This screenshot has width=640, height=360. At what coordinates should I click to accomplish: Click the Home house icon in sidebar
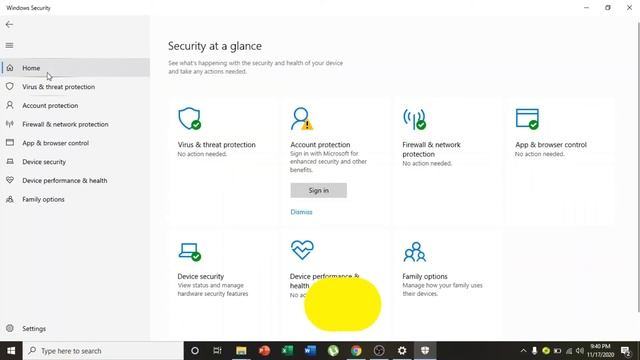point(10,68)
